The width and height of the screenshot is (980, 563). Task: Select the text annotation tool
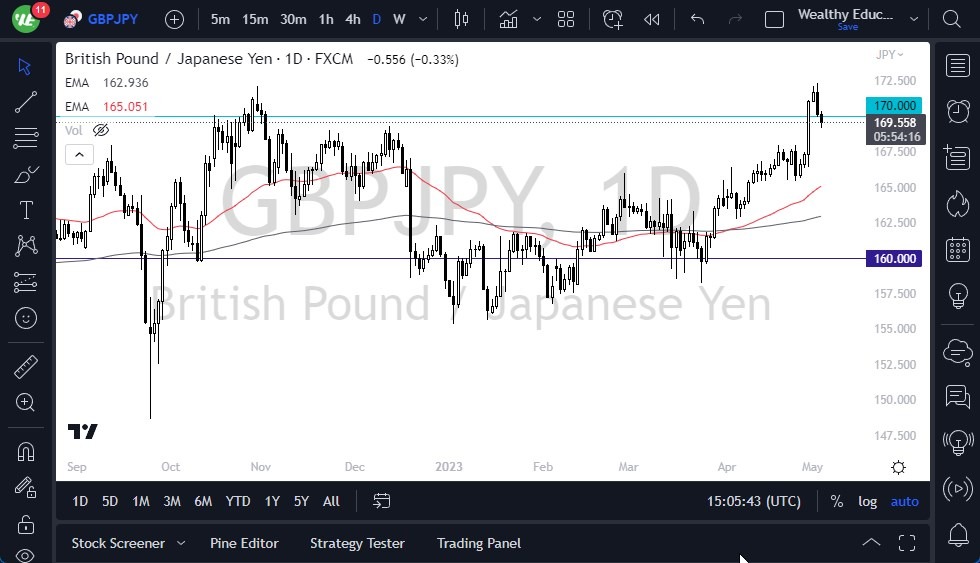pyautogui.click(x=26, y=210)
